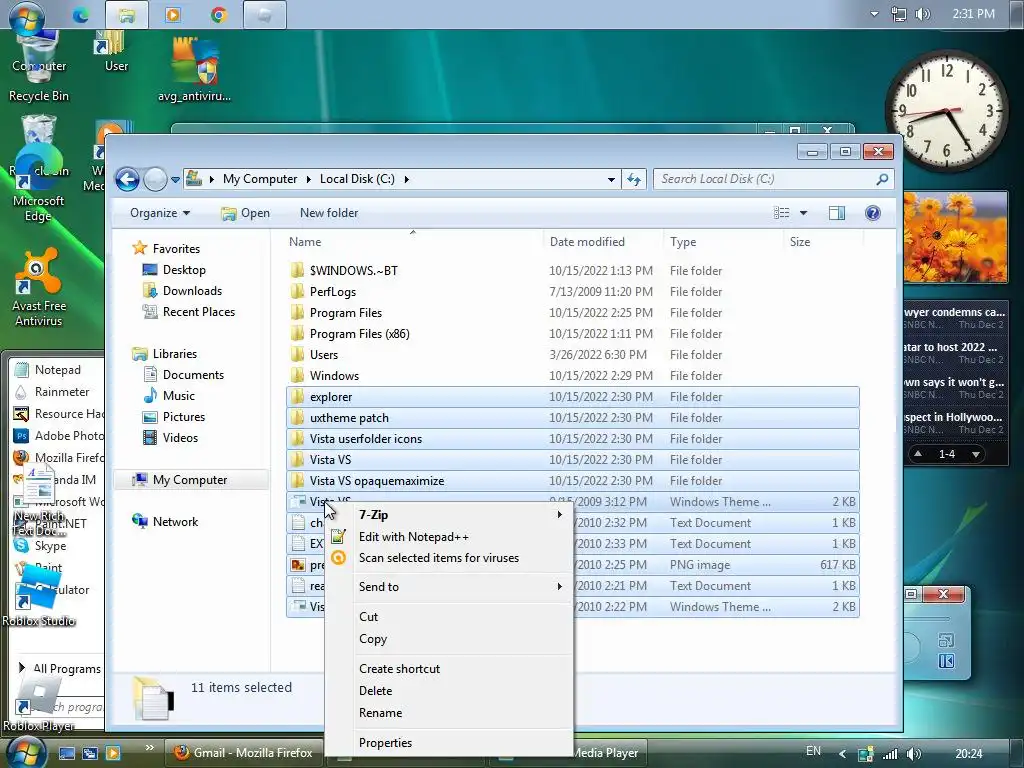The image size is (1024, 768).
Task: Select the PerfLogs folder
Action: (x=572, y=291)
